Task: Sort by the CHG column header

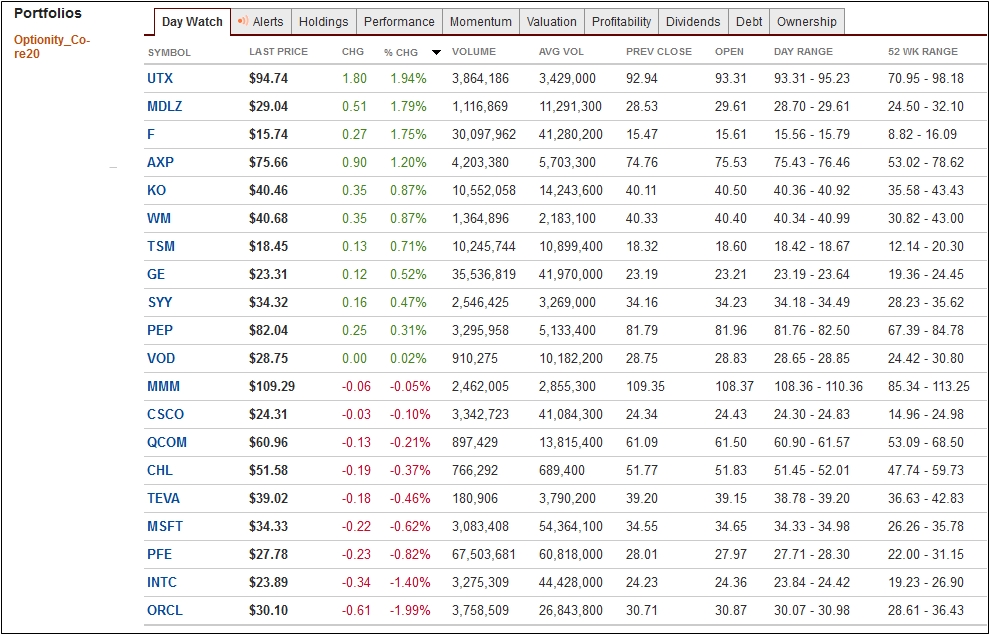Action: [353, 52]
